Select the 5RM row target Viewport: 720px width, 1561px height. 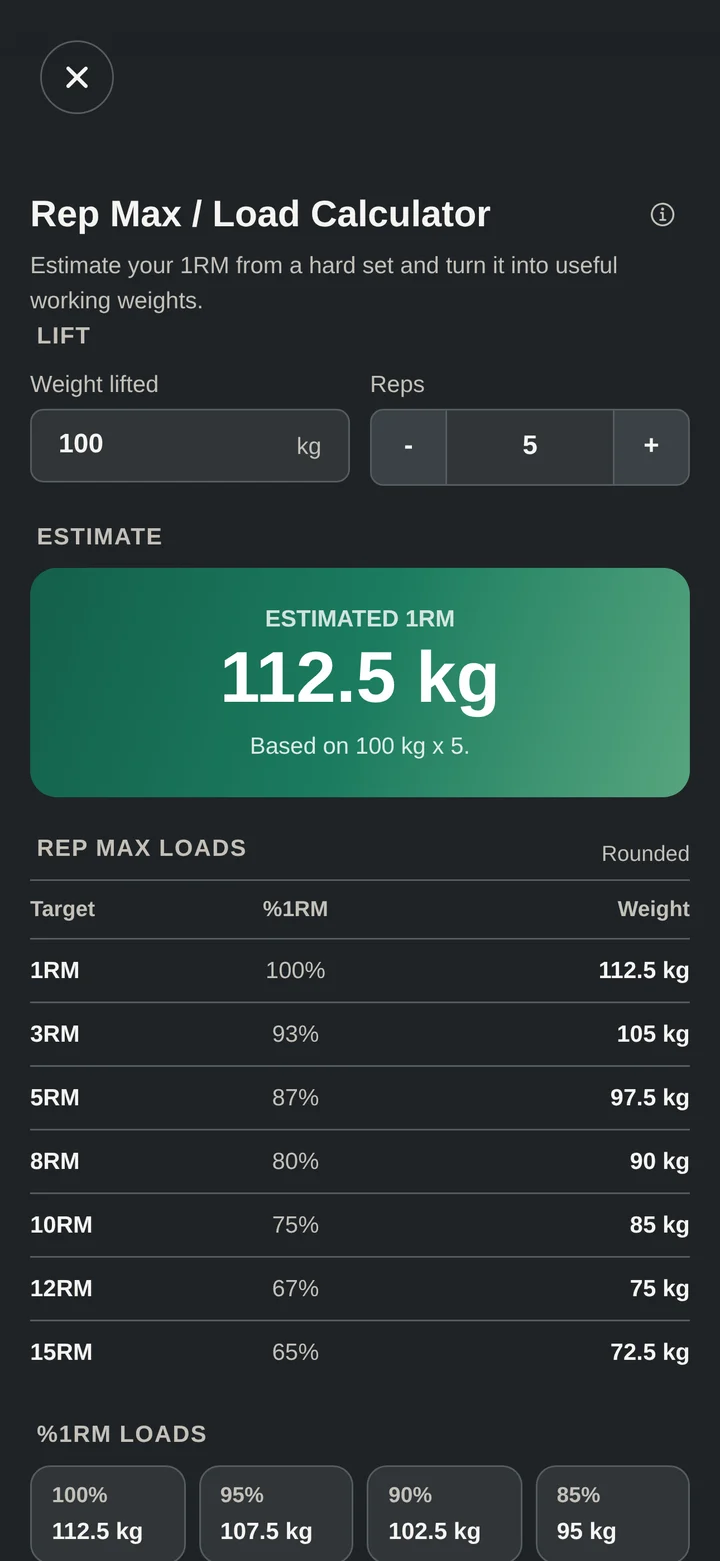55,1098
